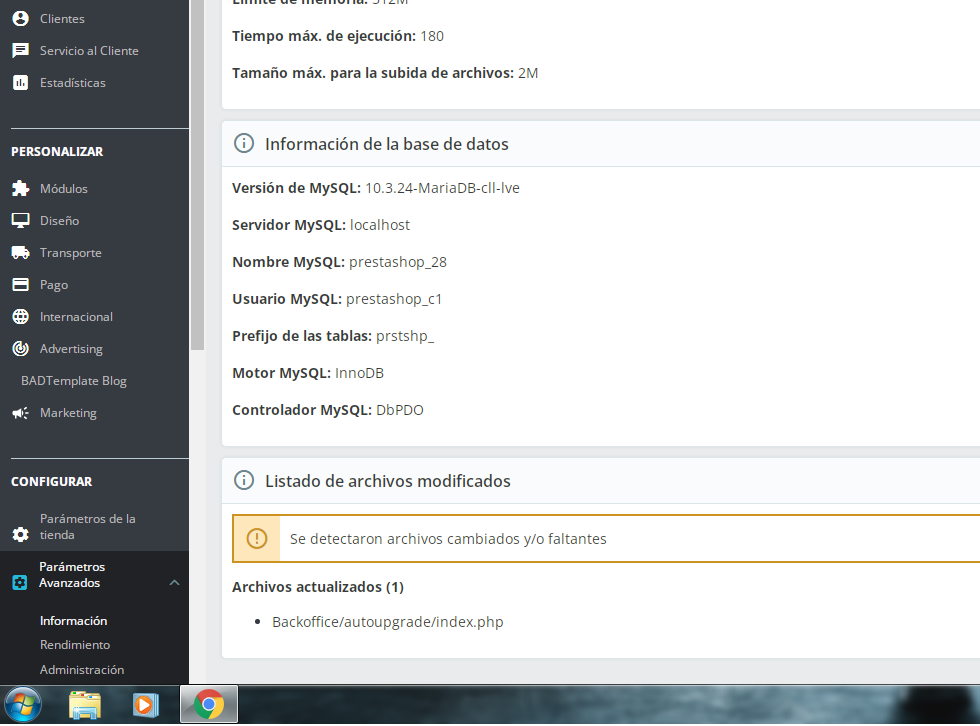Click upload size value 2M
980x726 pixels.
tap(528, 73)
